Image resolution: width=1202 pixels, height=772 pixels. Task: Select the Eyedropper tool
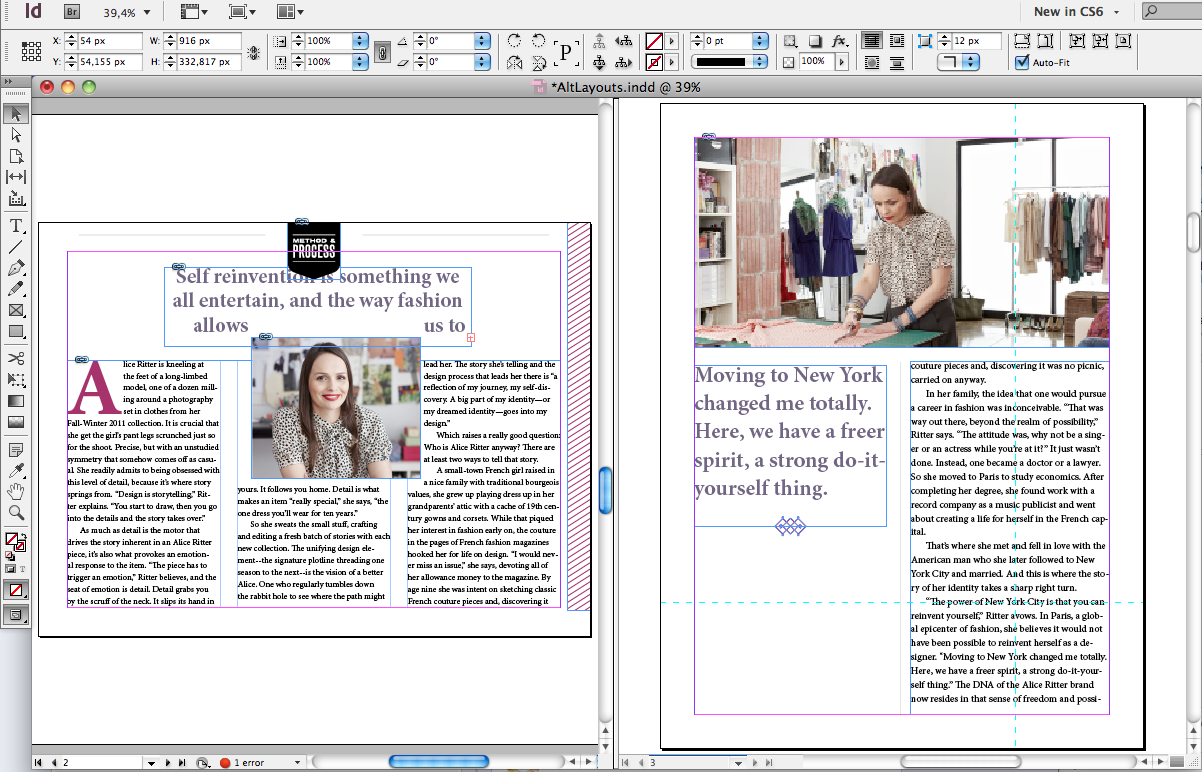tap(16, 470)
